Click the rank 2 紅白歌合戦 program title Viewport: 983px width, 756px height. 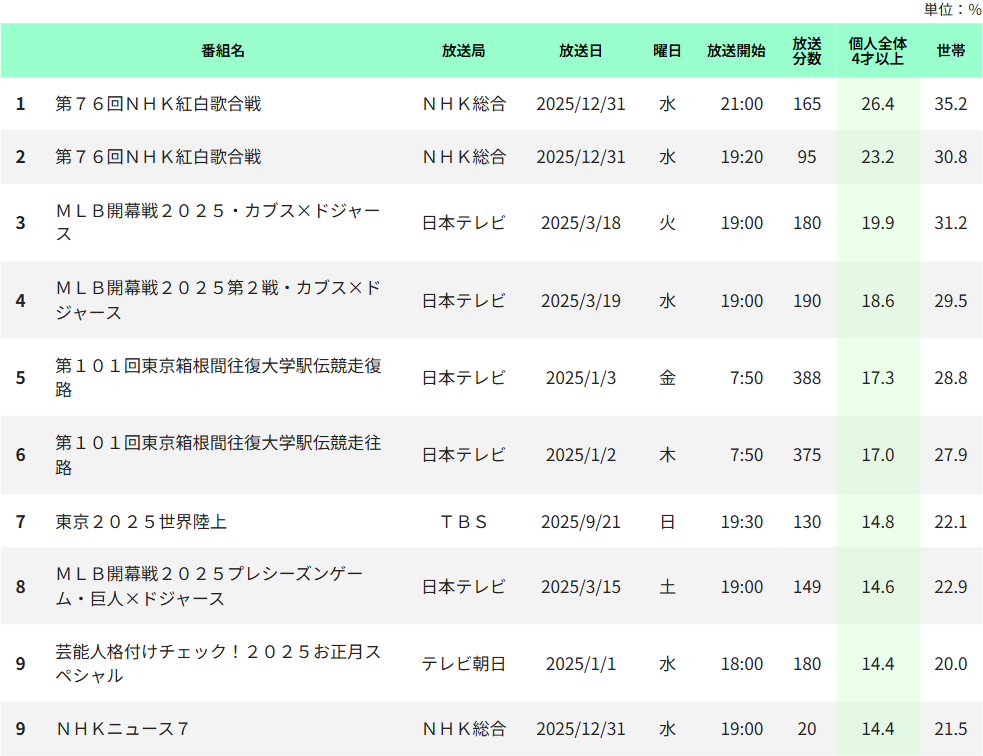coord(158,157)
